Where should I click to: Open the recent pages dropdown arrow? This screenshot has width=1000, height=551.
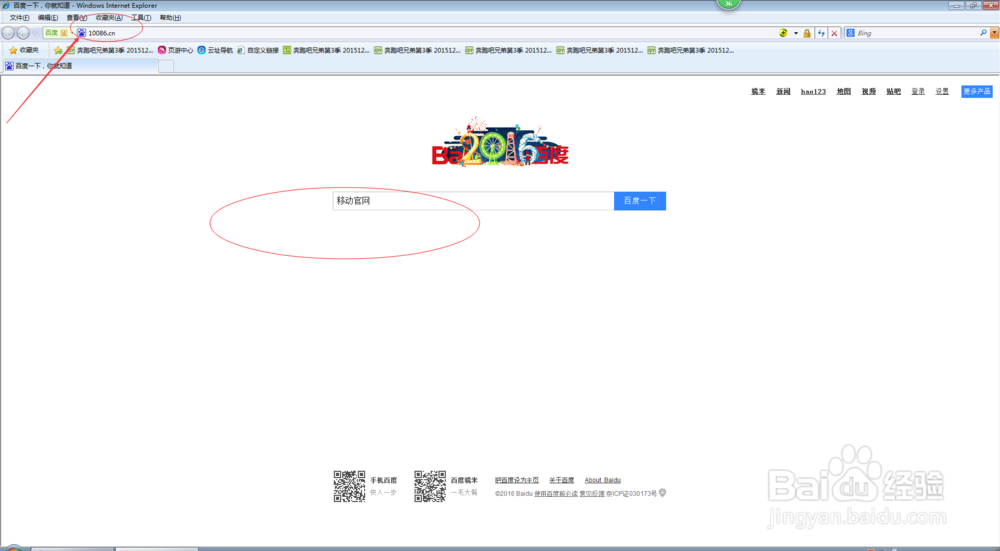click(34, 33)
